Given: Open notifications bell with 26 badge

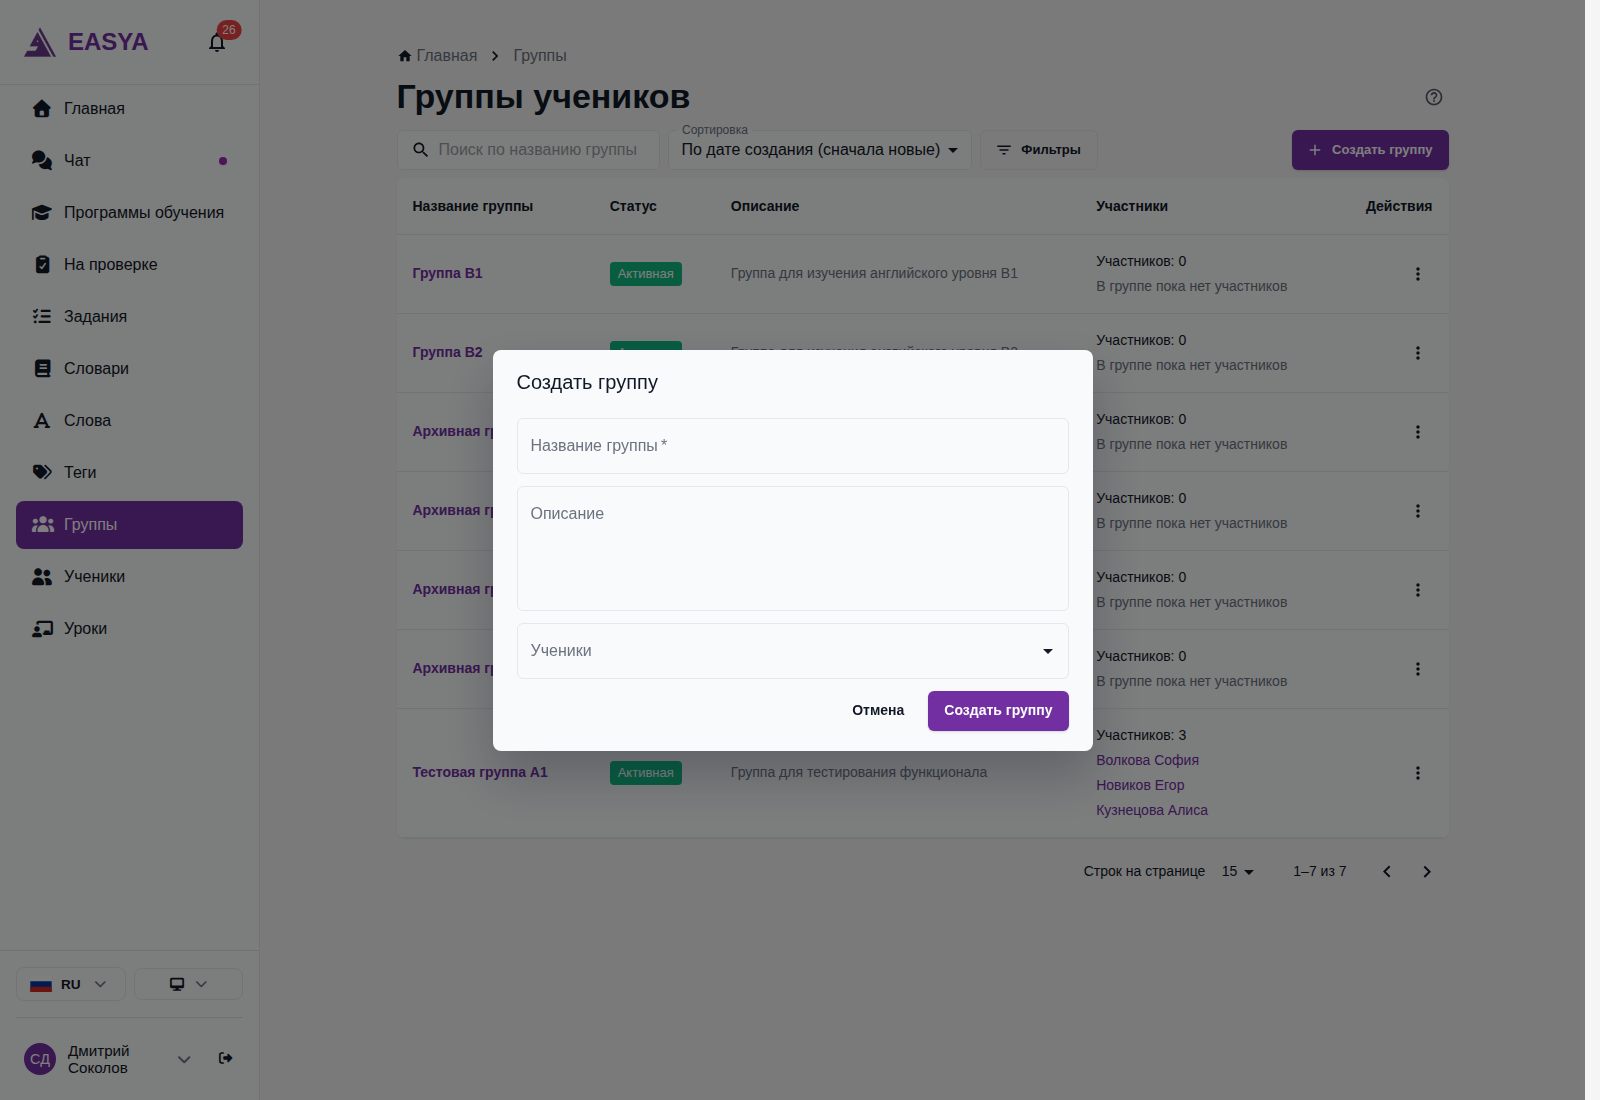Looking at the screenshot, I should click(217, 42).
